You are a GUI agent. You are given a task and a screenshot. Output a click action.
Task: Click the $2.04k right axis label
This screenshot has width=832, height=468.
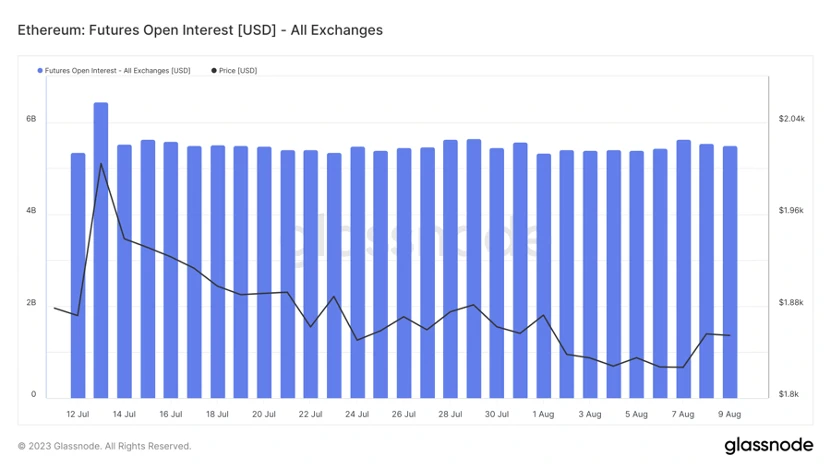click(791, 119)
